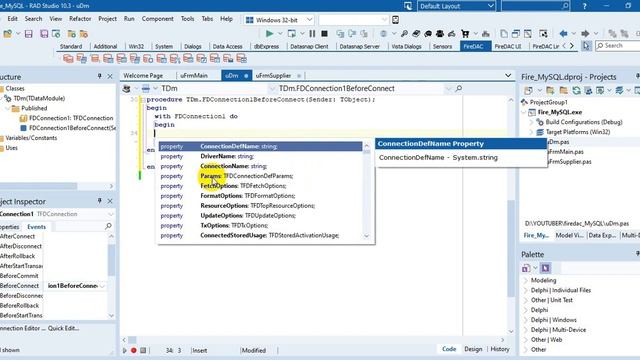This screenshot has width=640, height=360.
Task: Save the current file with the floppy icon
Action: tap(29, 34)
